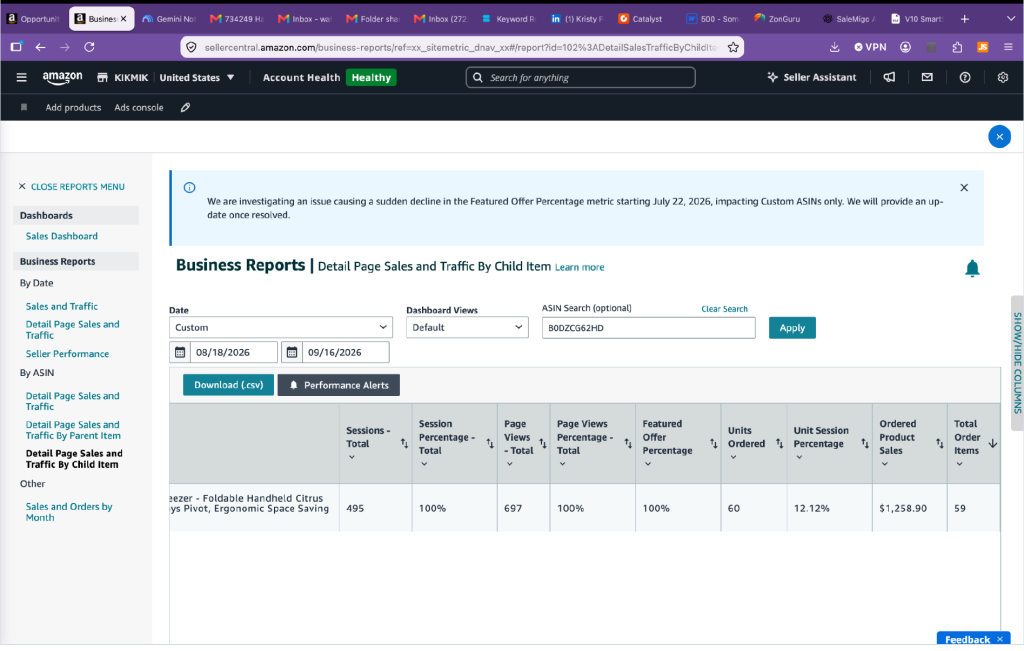1024x651 pixels.
Task: Open the announcements megaphone icon
Action: (x=889, y=77)
